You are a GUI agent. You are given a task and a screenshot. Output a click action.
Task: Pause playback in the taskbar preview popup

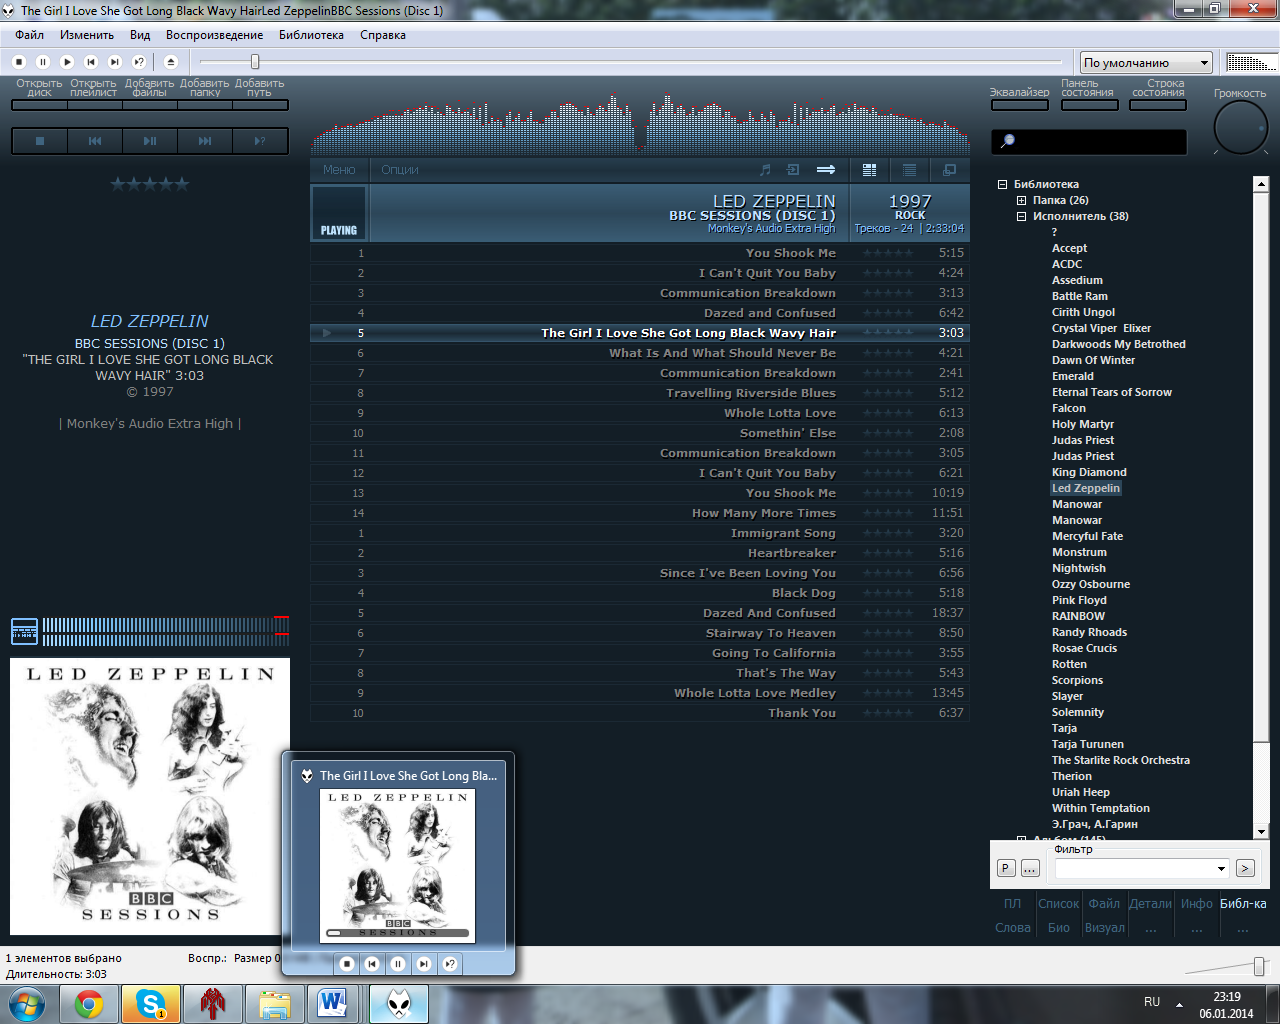click(x=398, y=964)
